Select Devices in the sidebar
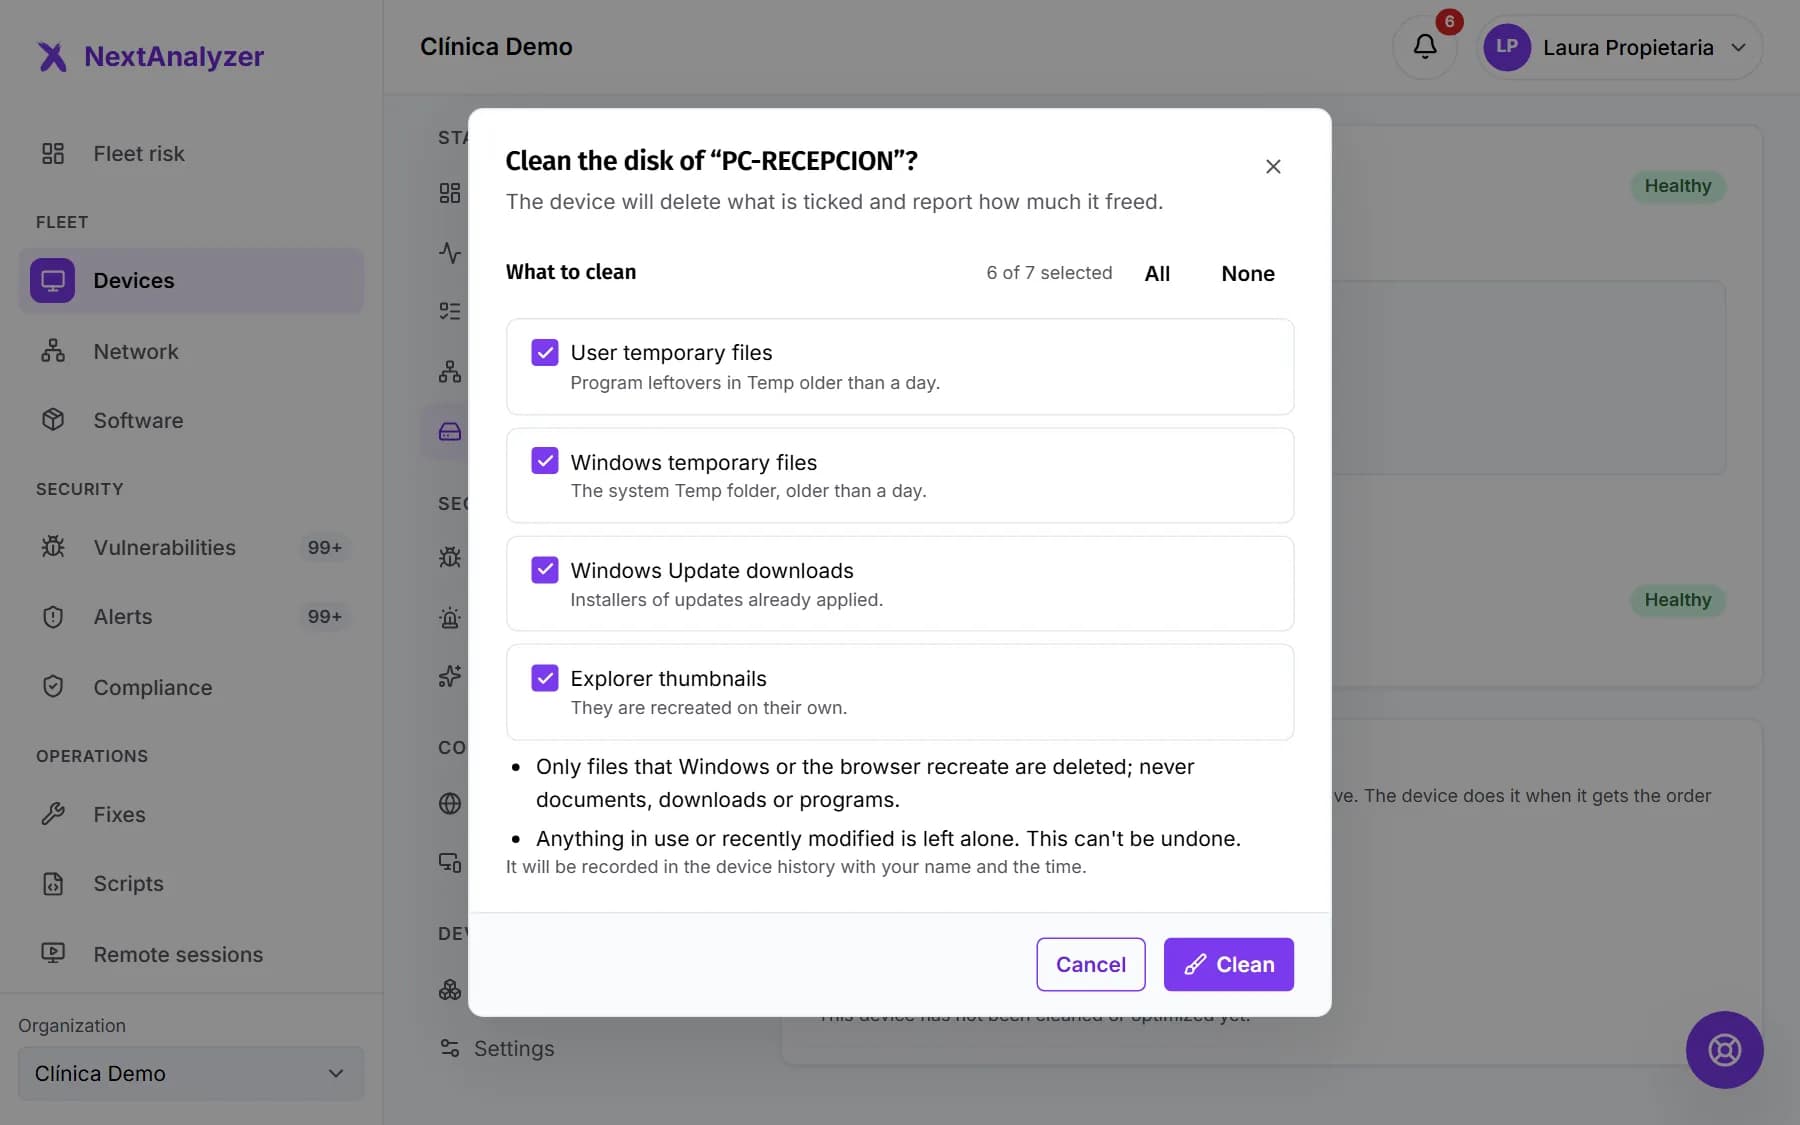The image size is (1800, 1125). click(191, 280)
